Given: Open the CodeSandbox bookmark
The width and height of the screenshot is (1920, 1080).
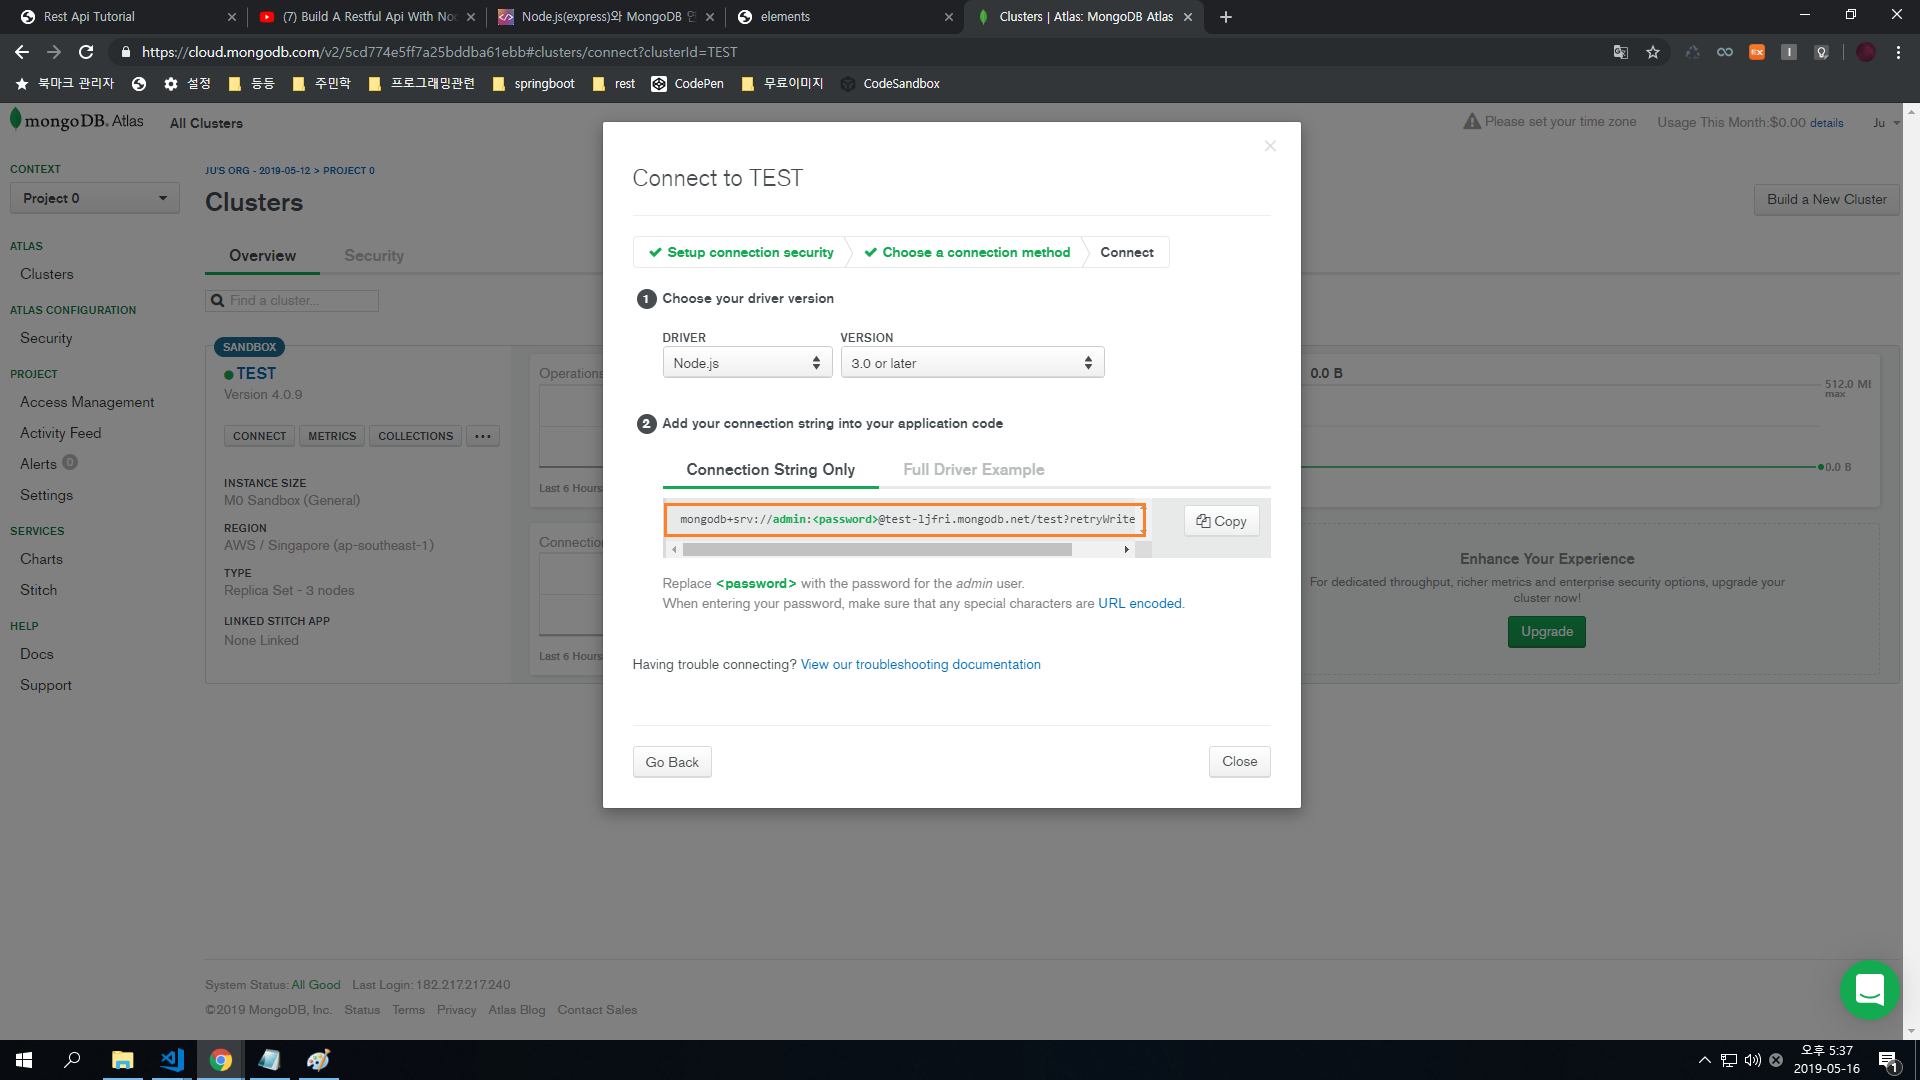Looking at the screenshot, I should [x=890, y=84].
